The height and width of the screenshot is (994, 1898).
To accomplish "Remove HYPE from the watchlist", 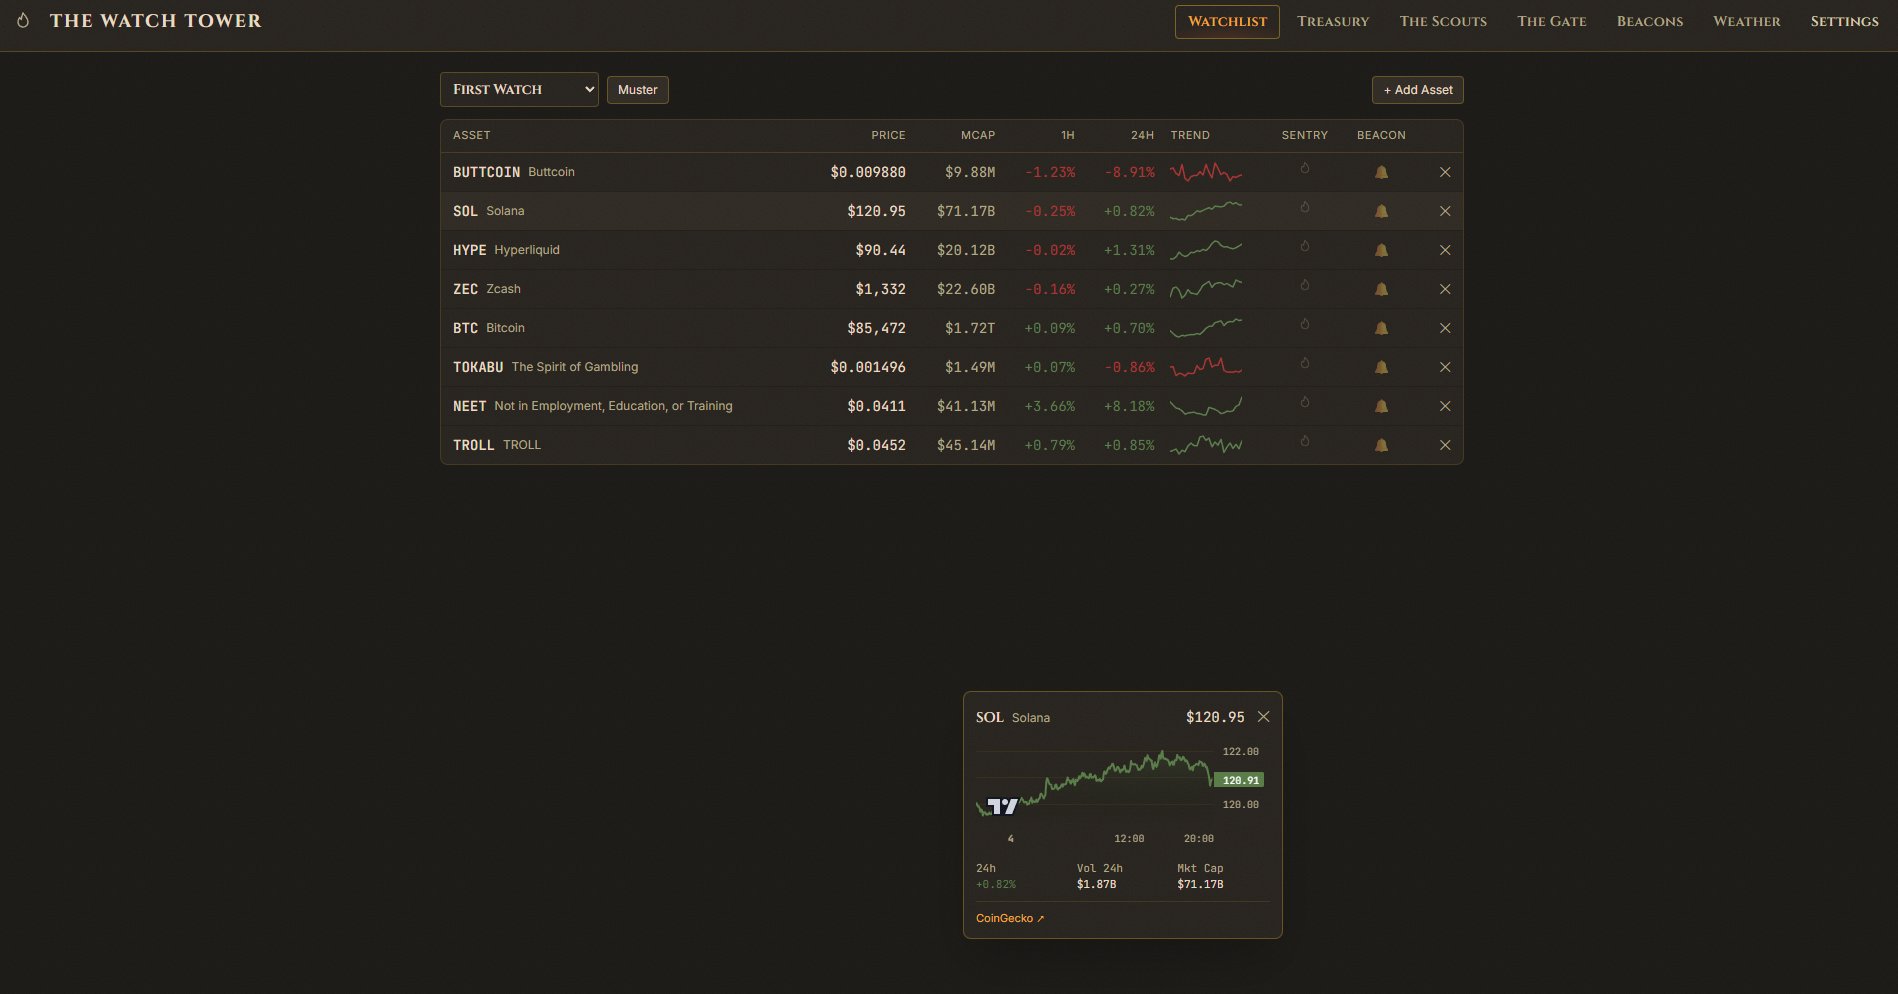I will 1445,250.
